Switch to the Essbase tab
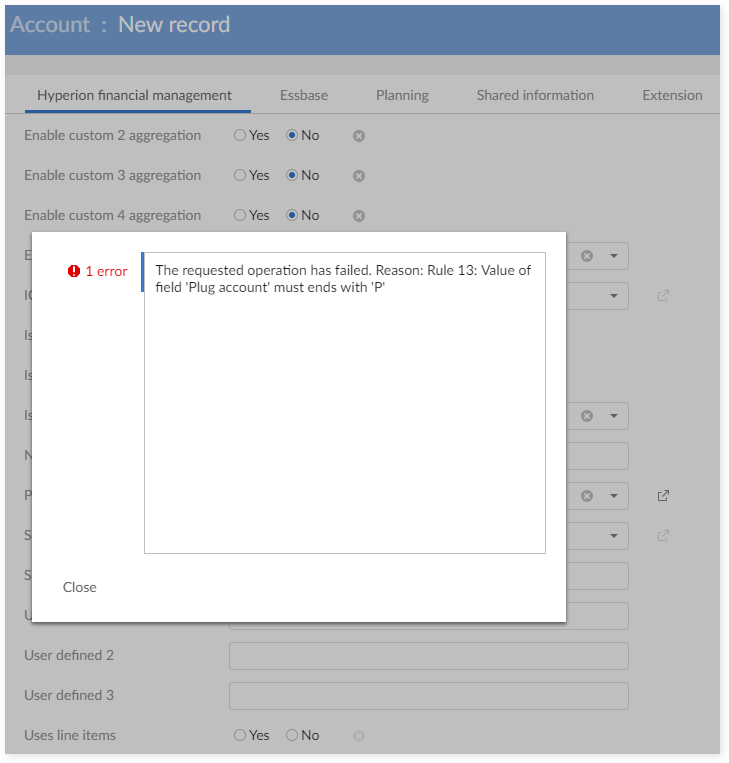 [x=304, y=96]
